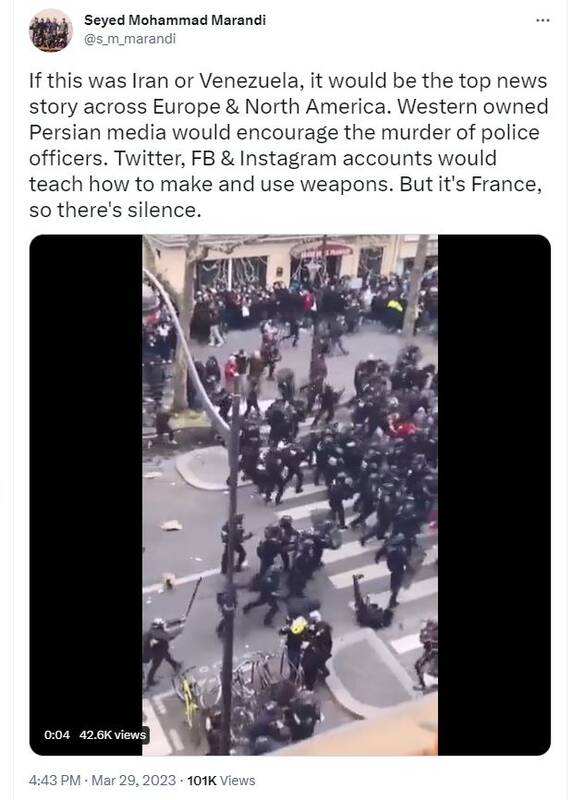Viewport: 572px width, 800px height.
Task: Click the words "Persian media" in tweet
Action: click(x=97, y=133)
